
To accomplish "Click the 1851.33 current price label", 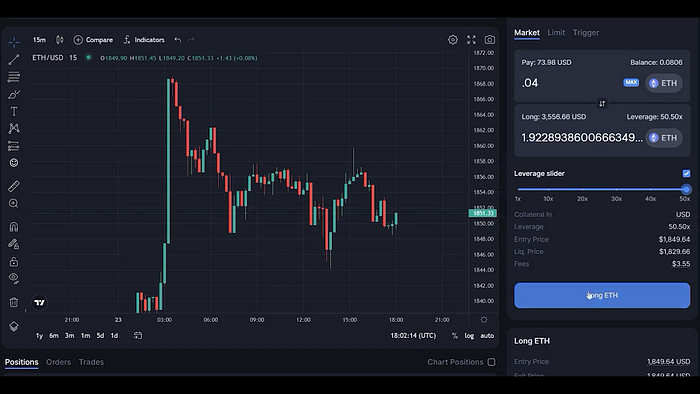I will pyautogui.click(x=483, y=213).
